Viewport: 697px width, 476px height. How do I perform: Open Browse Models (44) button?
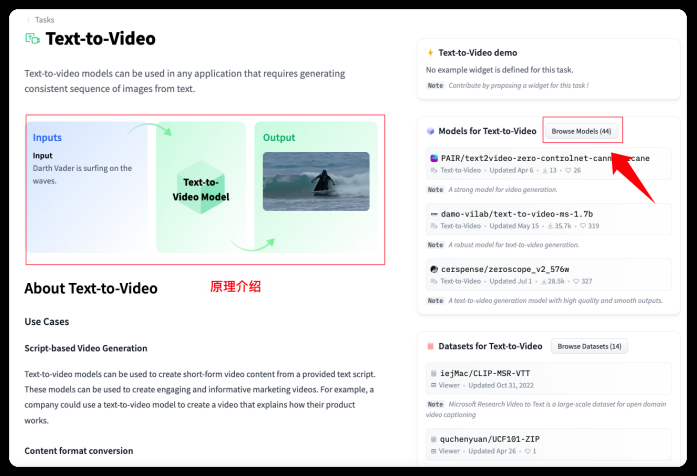click(x=581, y=131)
